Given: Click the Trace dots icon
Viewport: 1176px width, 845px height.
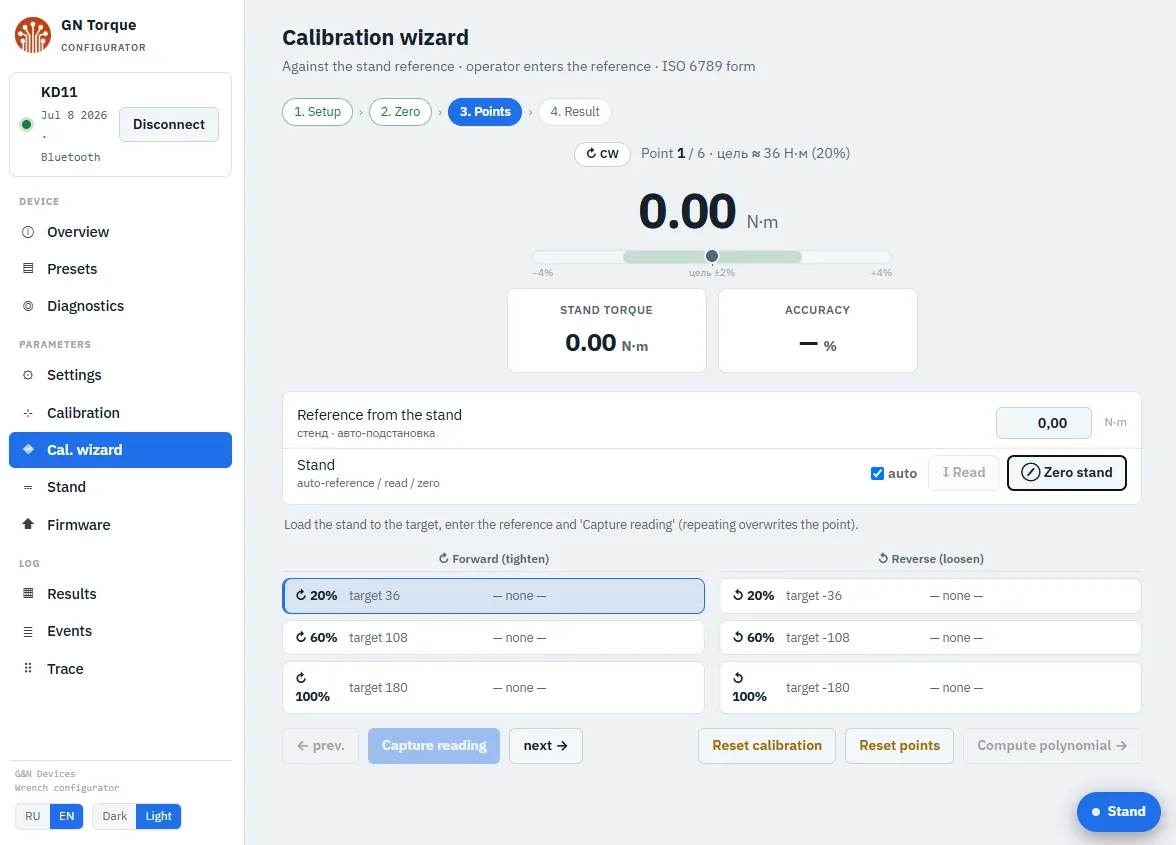Looking at the screenshot, I should tap(28, 668).
